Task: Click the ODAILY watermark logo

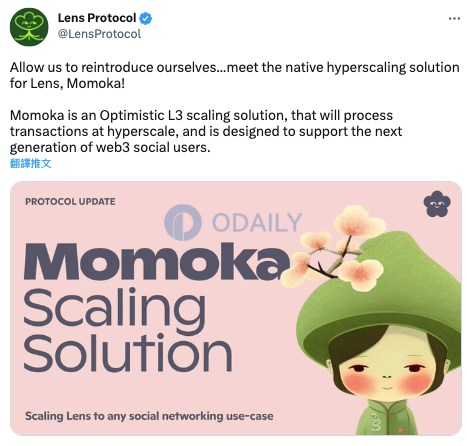Action: pos(183,222)
